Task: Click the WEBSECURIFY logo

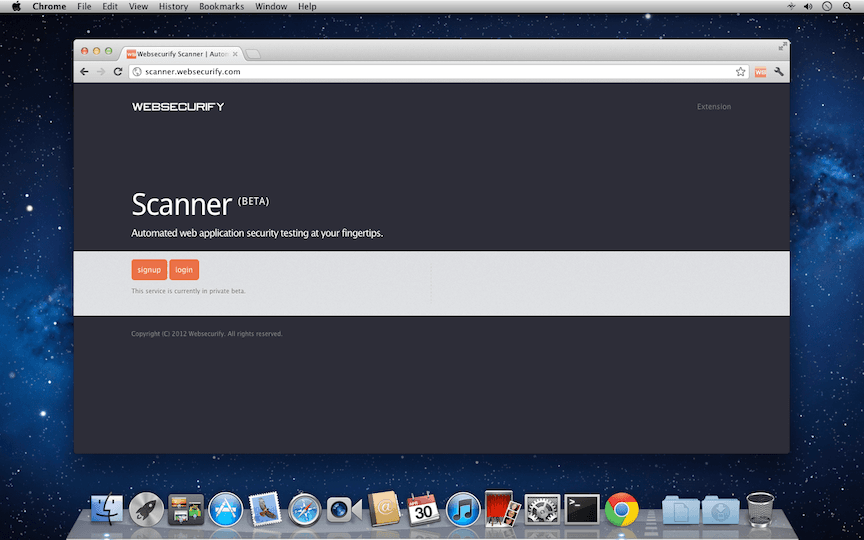Action: point(178,107)
